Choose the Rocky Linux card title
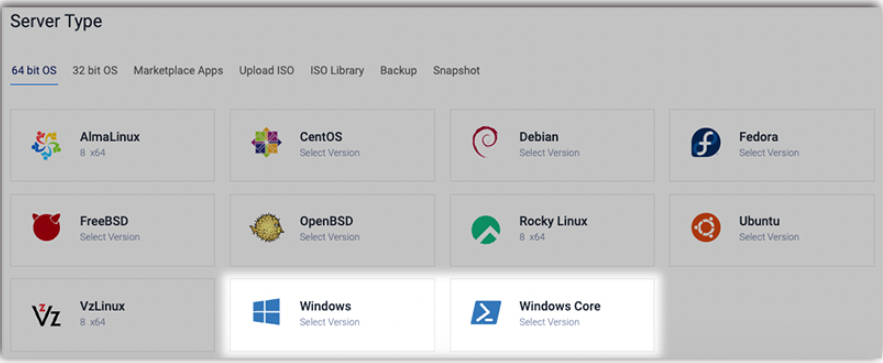The height and width of the screenshot is (363, 883). [553, 221]
